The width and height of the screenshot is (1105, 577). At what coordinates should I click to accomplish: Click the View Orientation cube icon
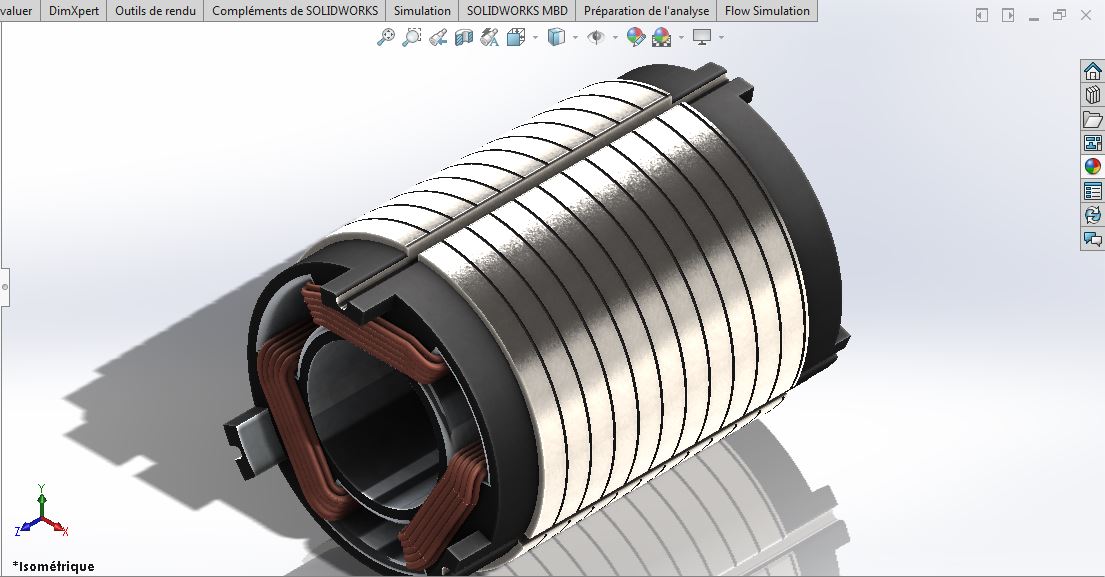pos(517,37)
